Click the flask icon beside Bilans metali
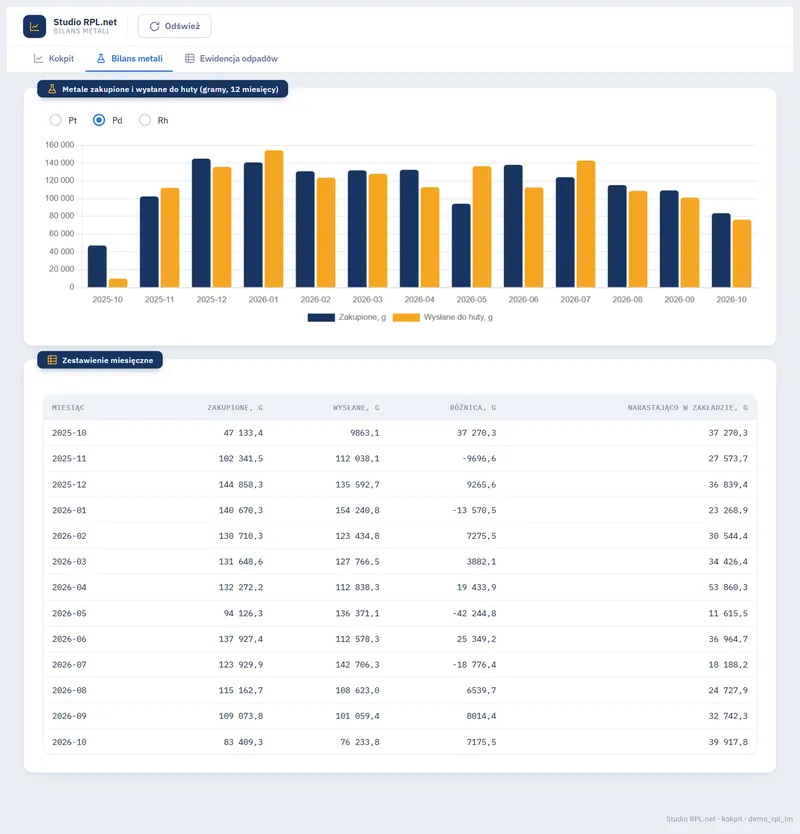Image resolution: width=800 pixels, height=834 pixels. pos(101,59)
